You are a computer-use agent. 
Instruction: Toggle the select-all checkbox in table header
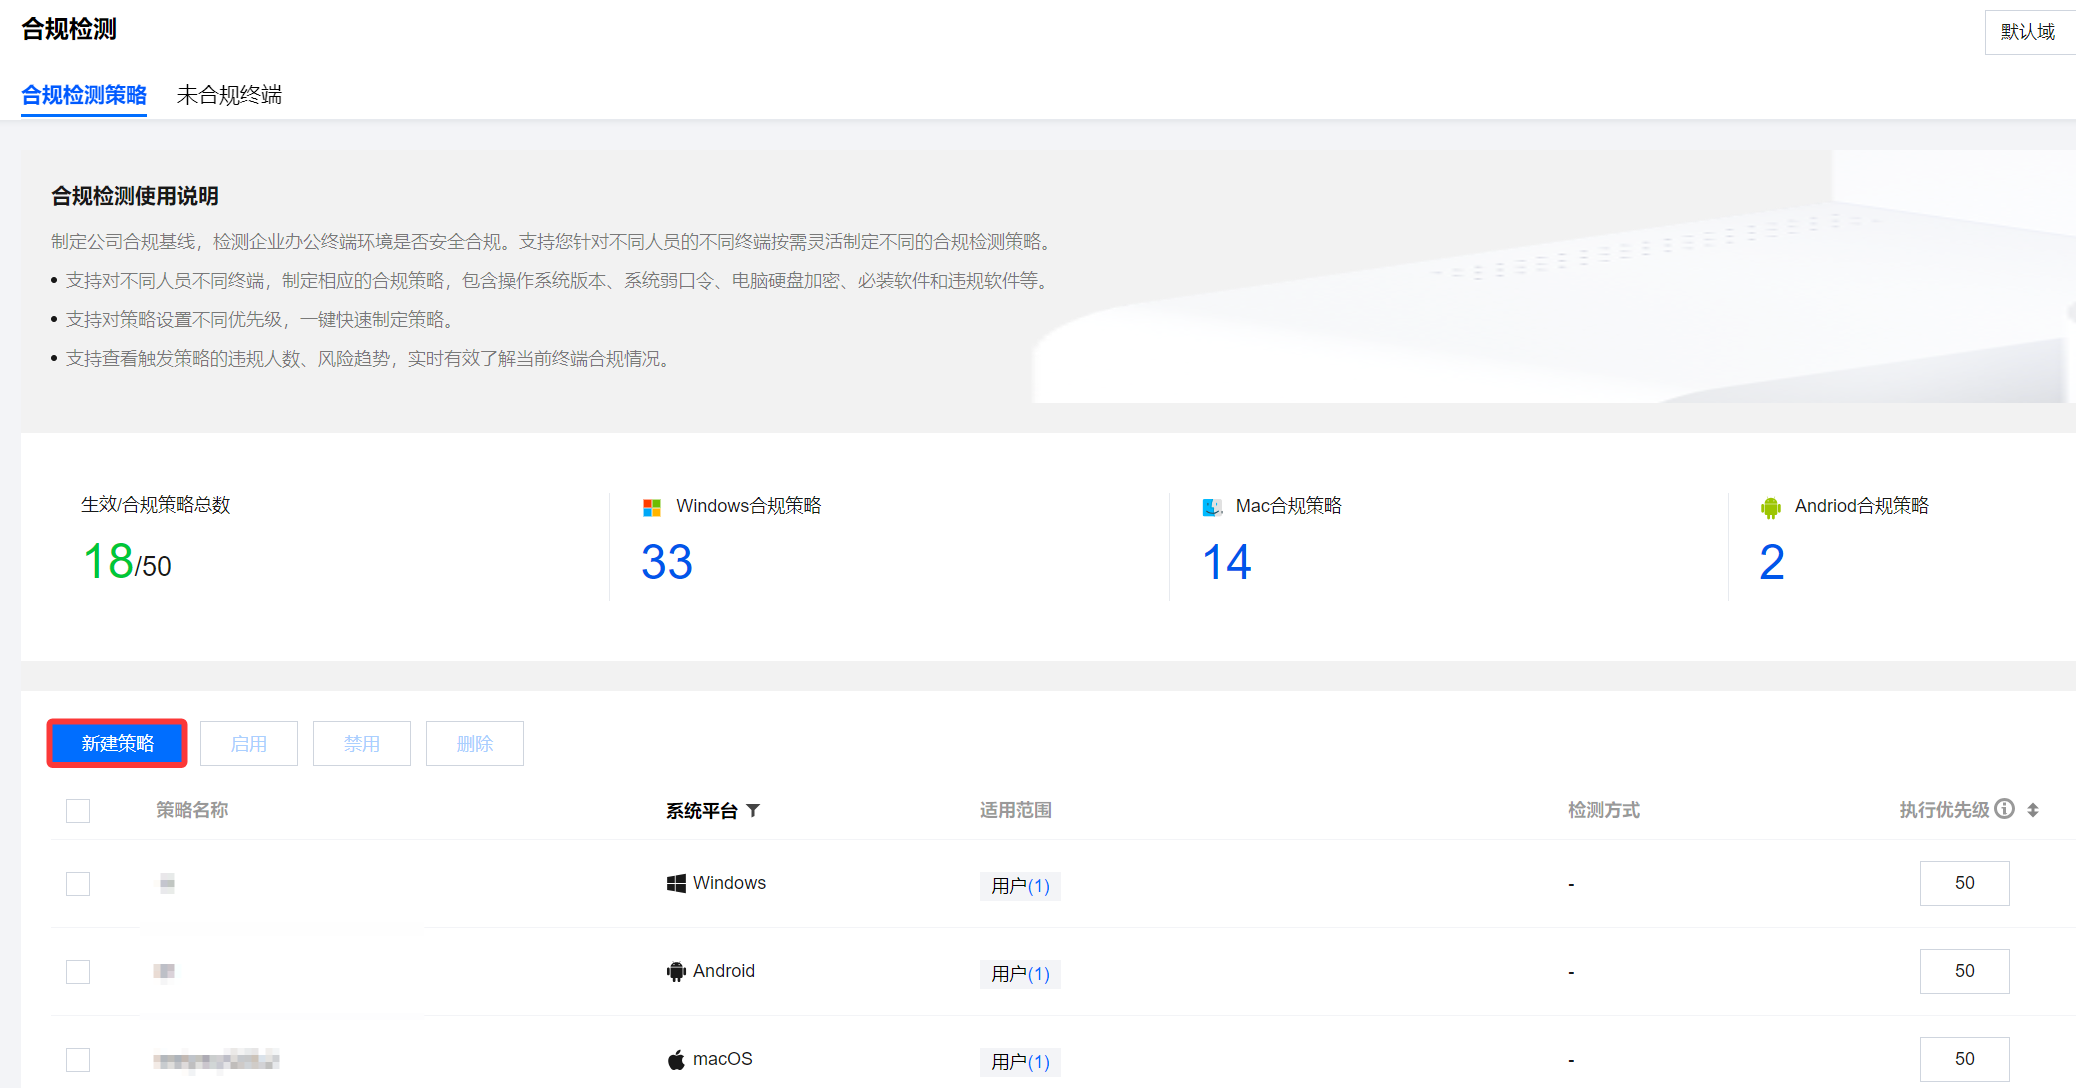tap(78, 810)
